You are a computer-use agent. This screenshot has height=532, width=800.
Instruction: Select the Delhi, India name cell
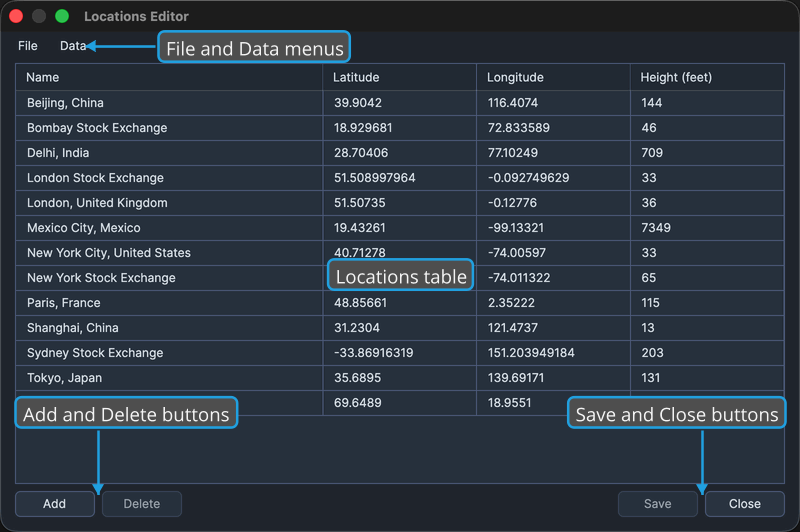[169, 153]
